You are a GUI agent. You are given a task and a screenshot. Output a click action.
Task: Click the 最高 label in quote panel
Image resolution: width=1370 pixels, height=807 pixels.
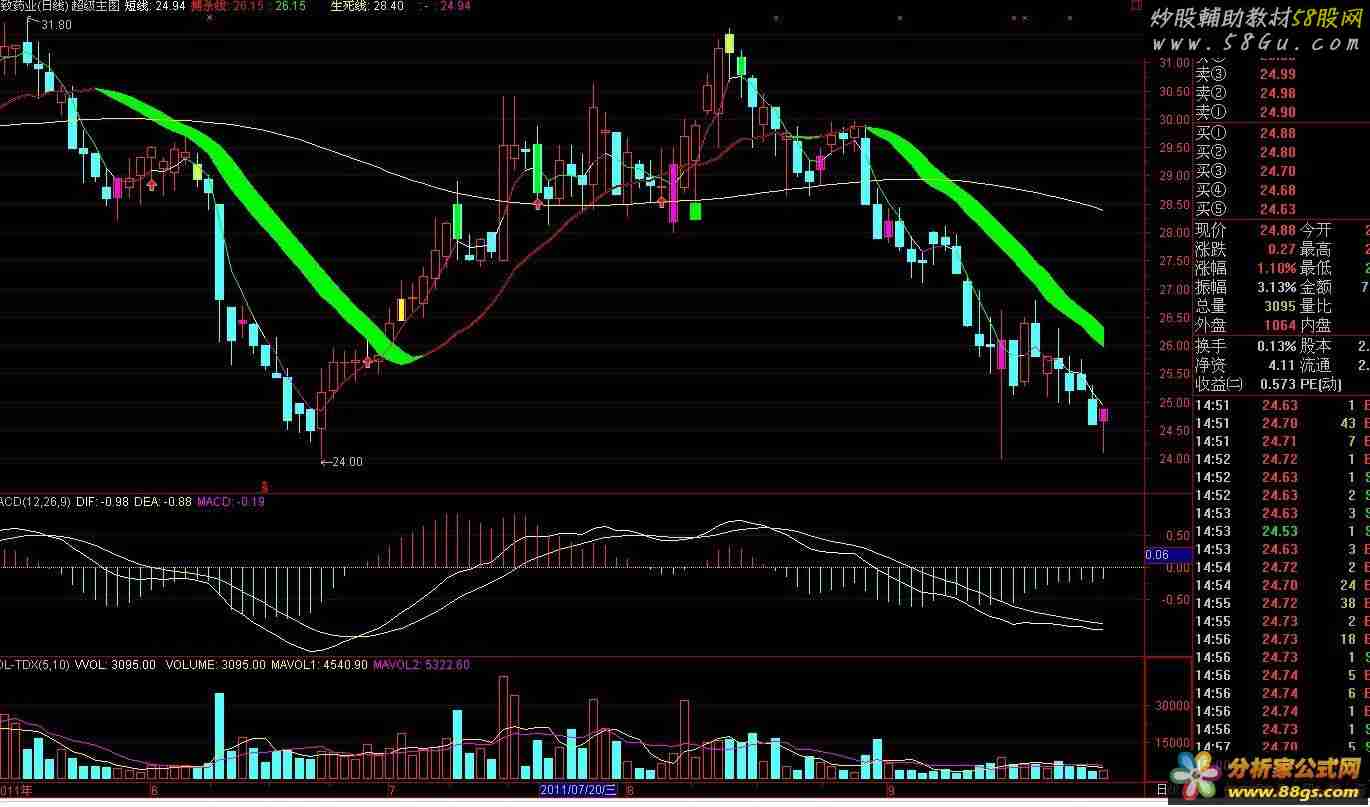(1315, 249)
